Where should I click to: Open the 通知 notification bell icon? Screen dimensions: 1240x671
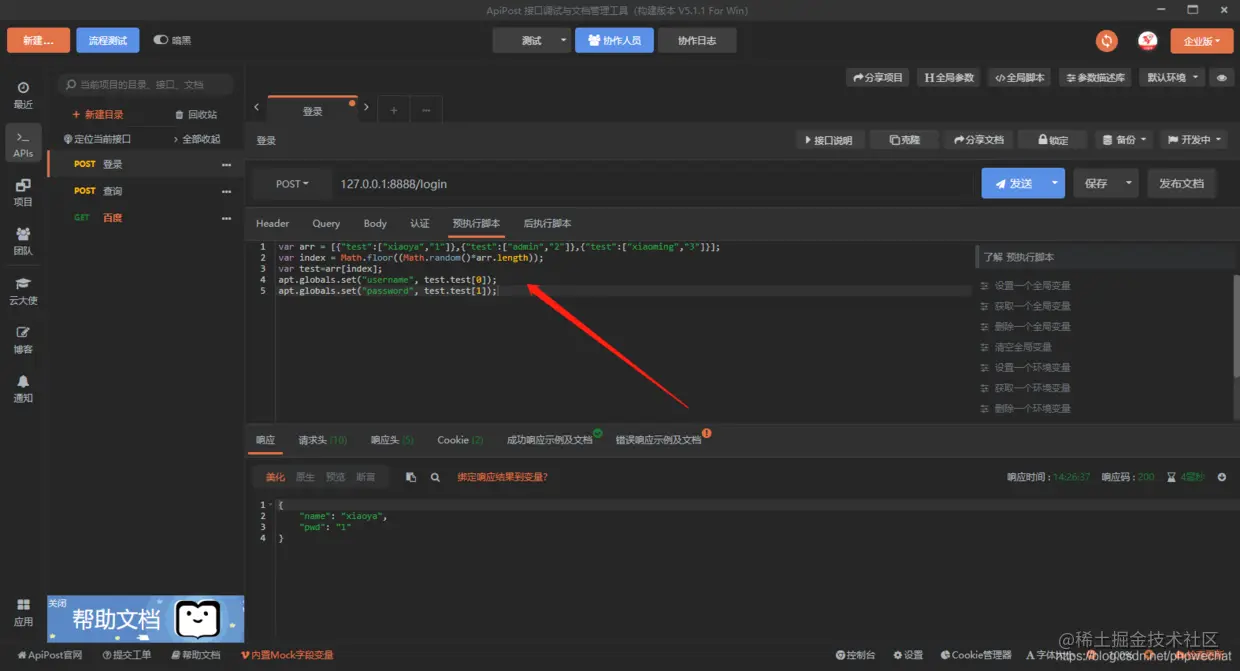(23, 388)
